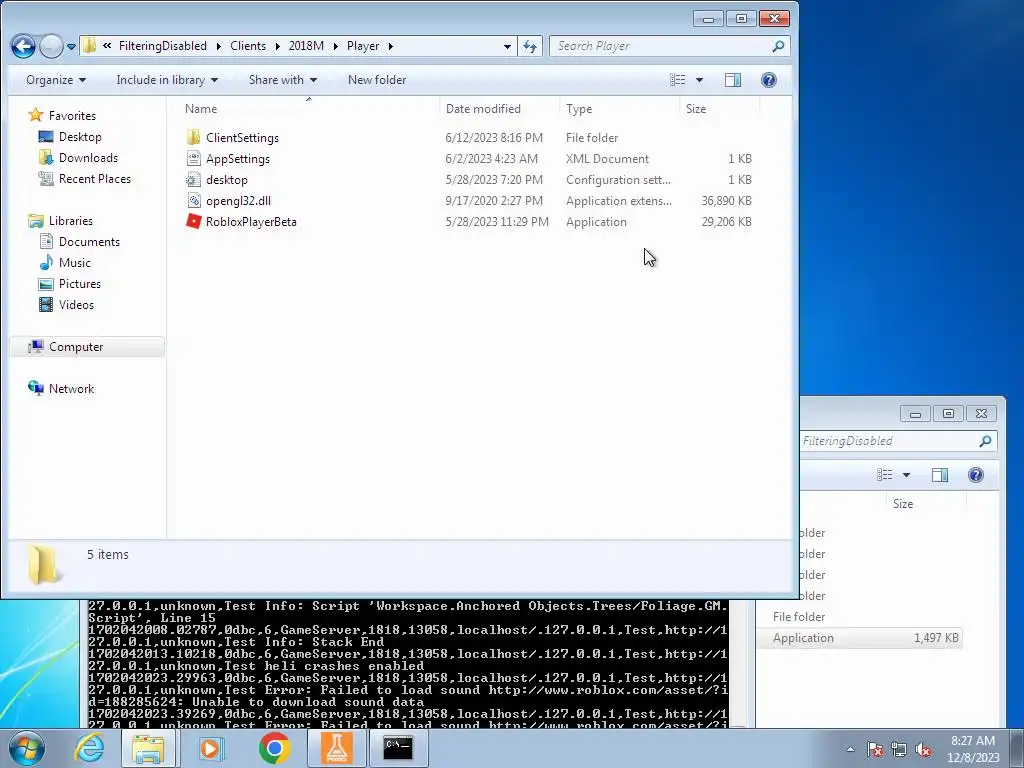The width and height of the screenshot is (1024, 768).
Task: Help icon in the FilteringDisabled window
Action: 976,475
